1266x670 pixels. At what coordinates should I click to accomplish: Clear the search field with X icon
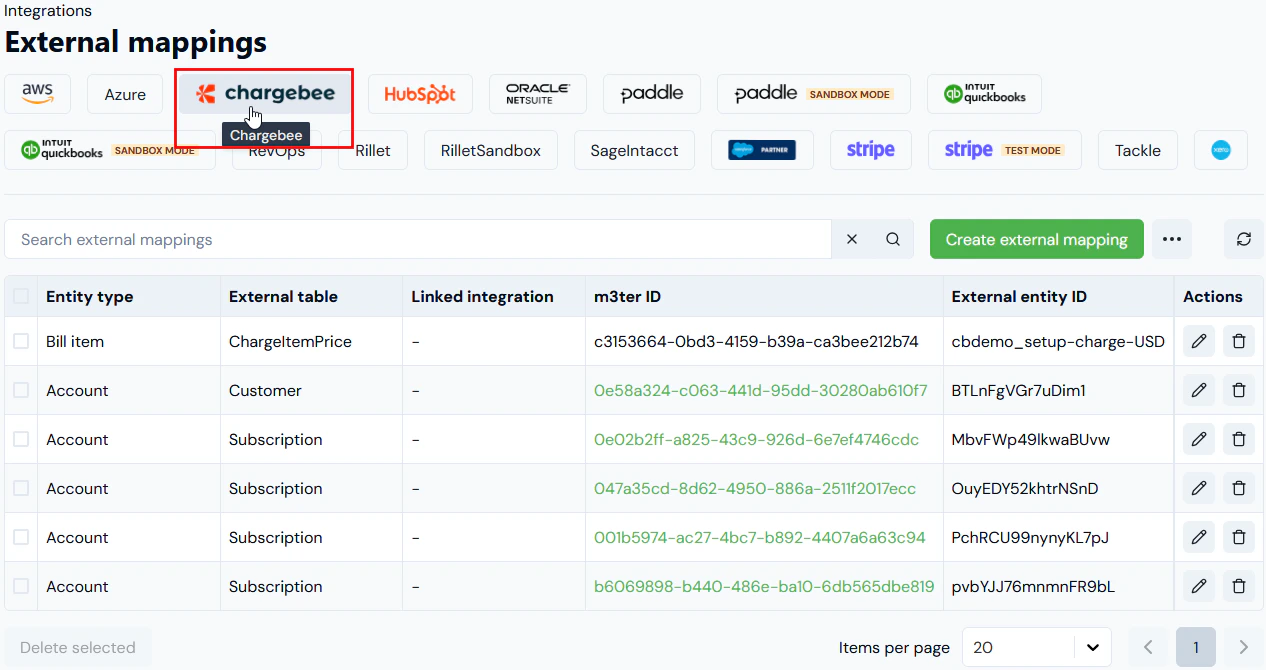point(852,239)
